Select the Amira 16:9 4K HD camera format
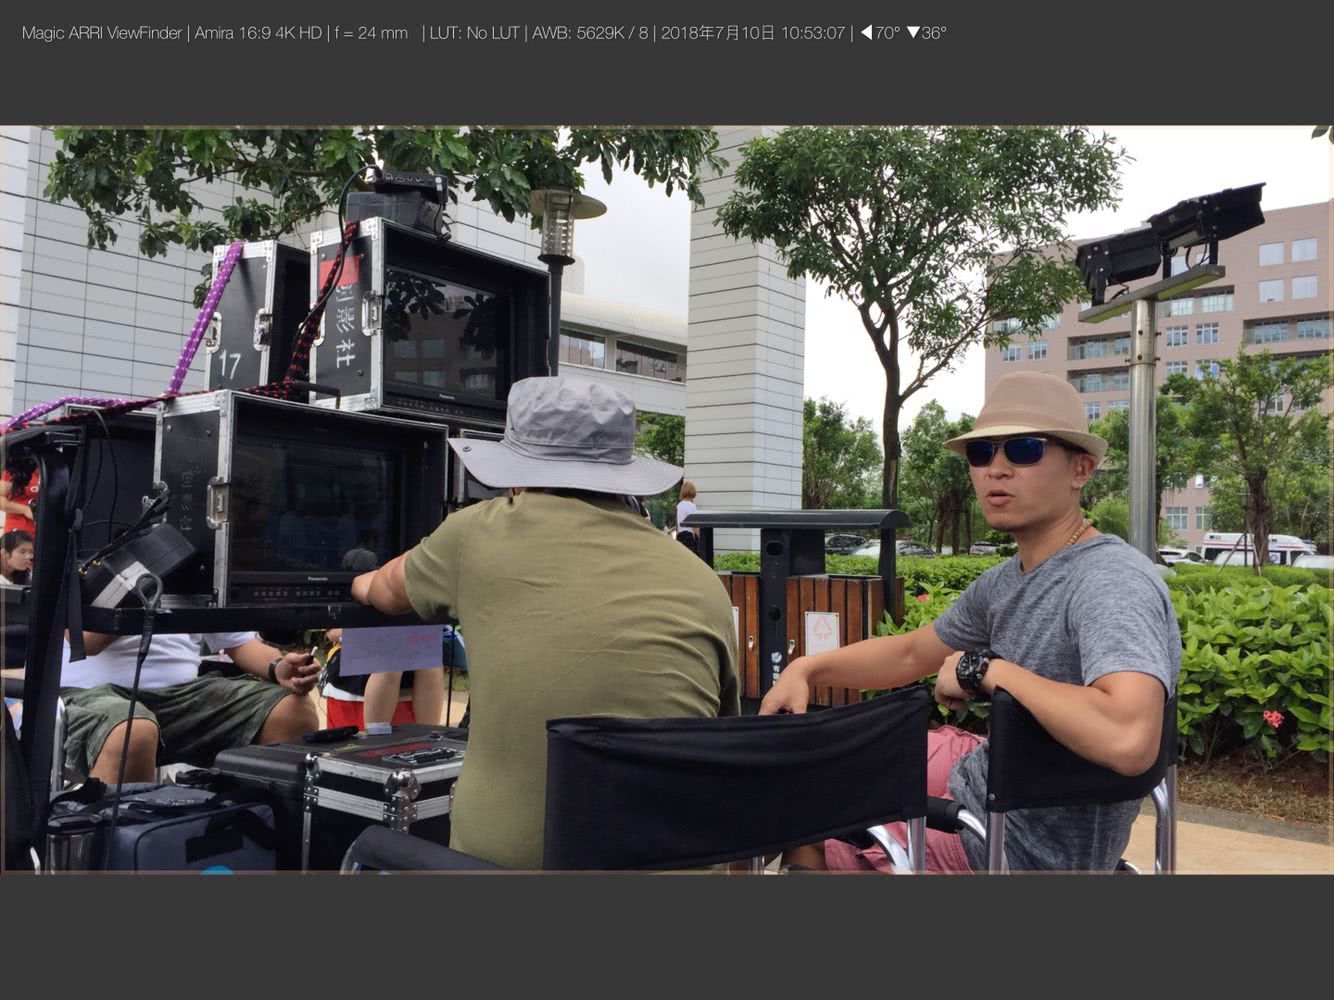The image size is (1334, 1000). click(258, 33)
